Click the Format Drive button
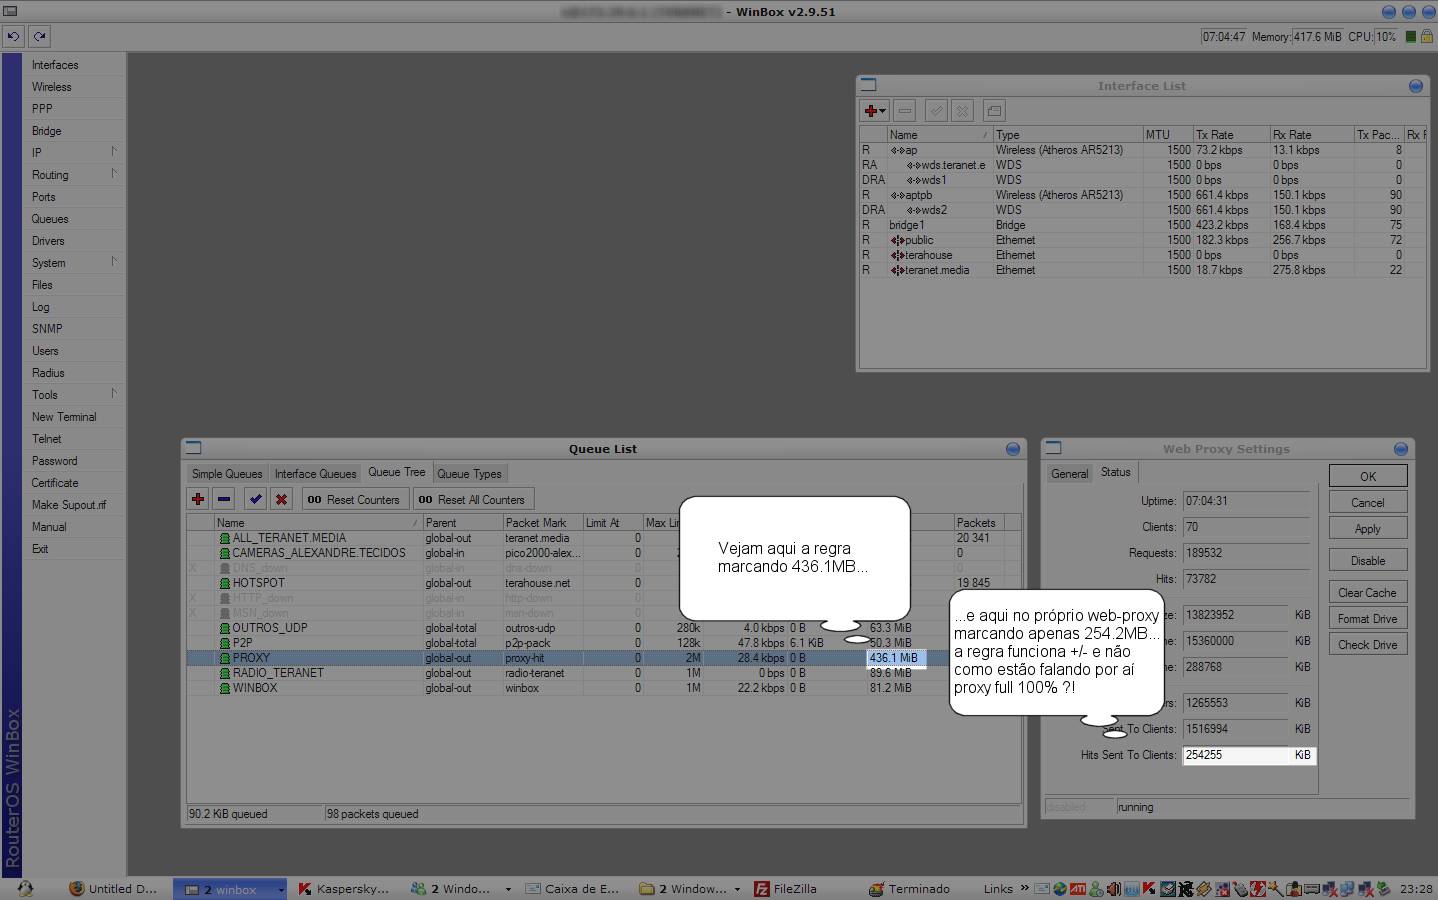 1368,618
